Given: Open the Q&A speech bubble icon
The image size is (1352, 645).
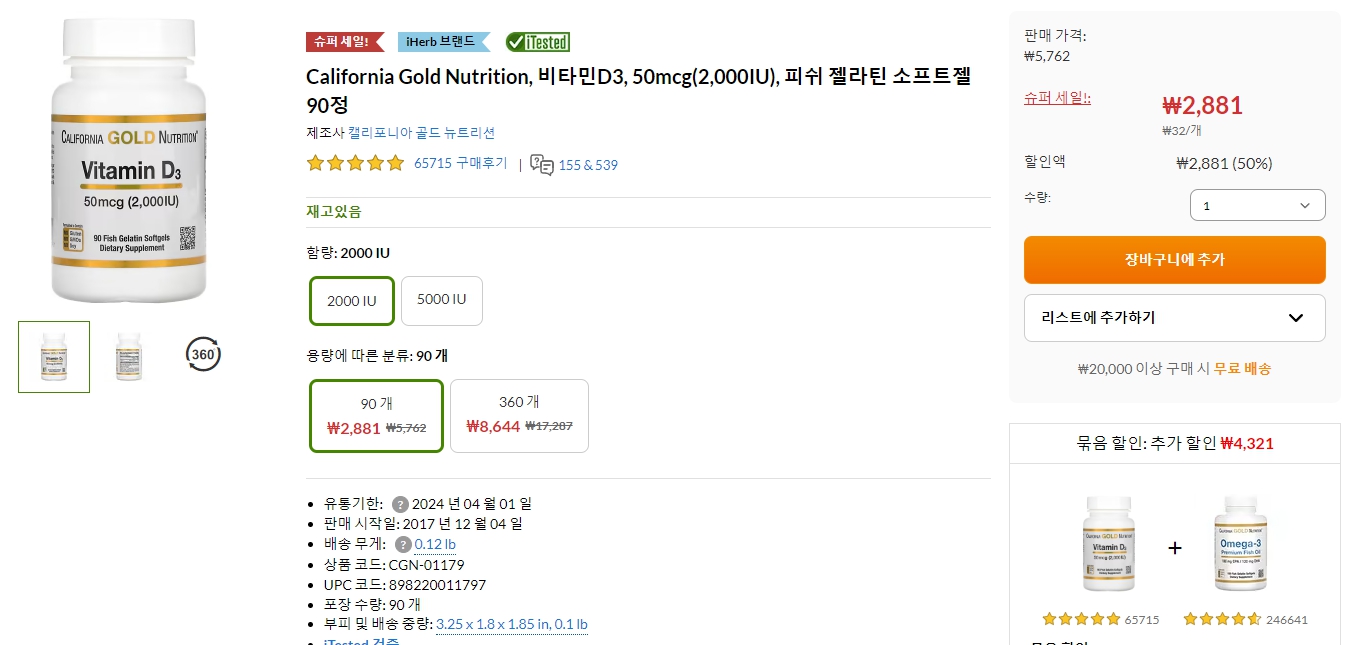Looking at the screenshot, I should point(541,166).
